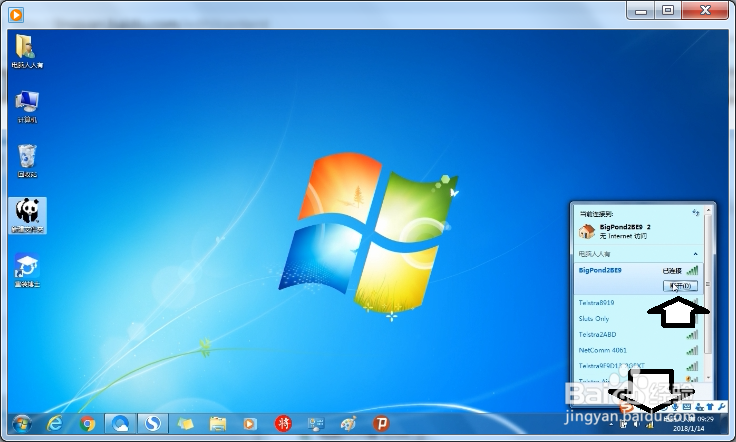
Task: Open Windows Explorer folder on the taskbar
Action: pyautogui.click(x=217, y=424)
